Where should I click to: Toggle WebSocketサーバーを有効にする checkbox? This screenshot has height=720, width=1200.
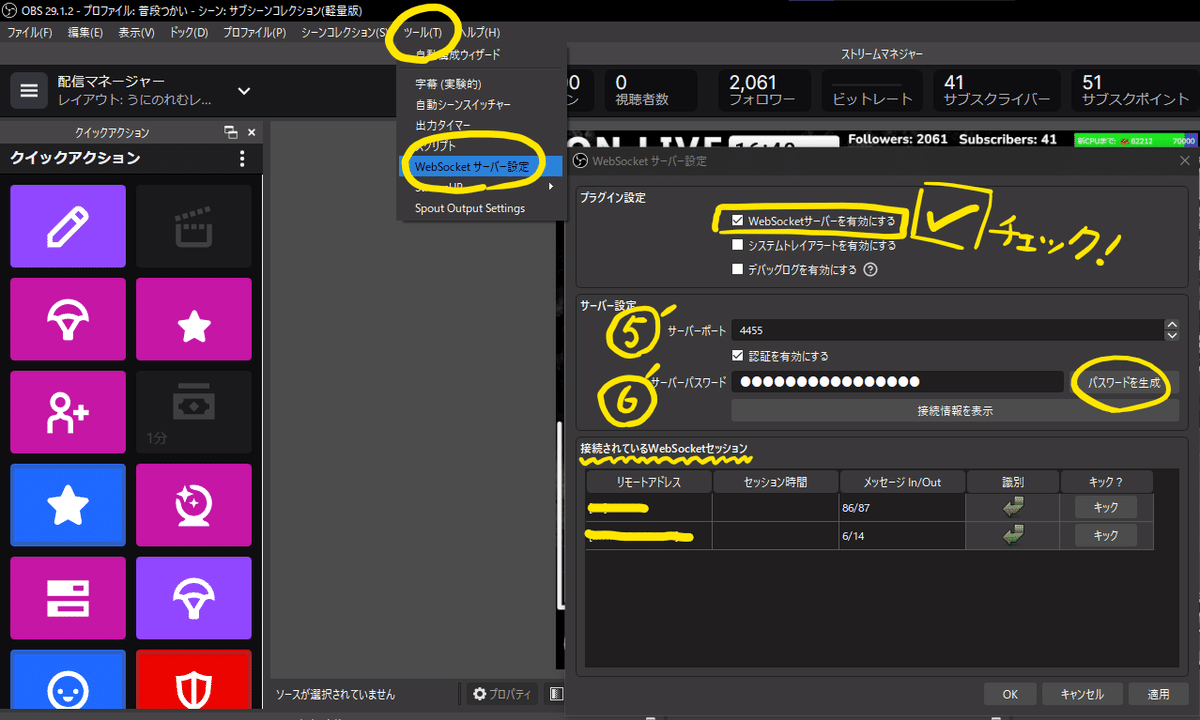pyautogui.click(x=738, y=220)
